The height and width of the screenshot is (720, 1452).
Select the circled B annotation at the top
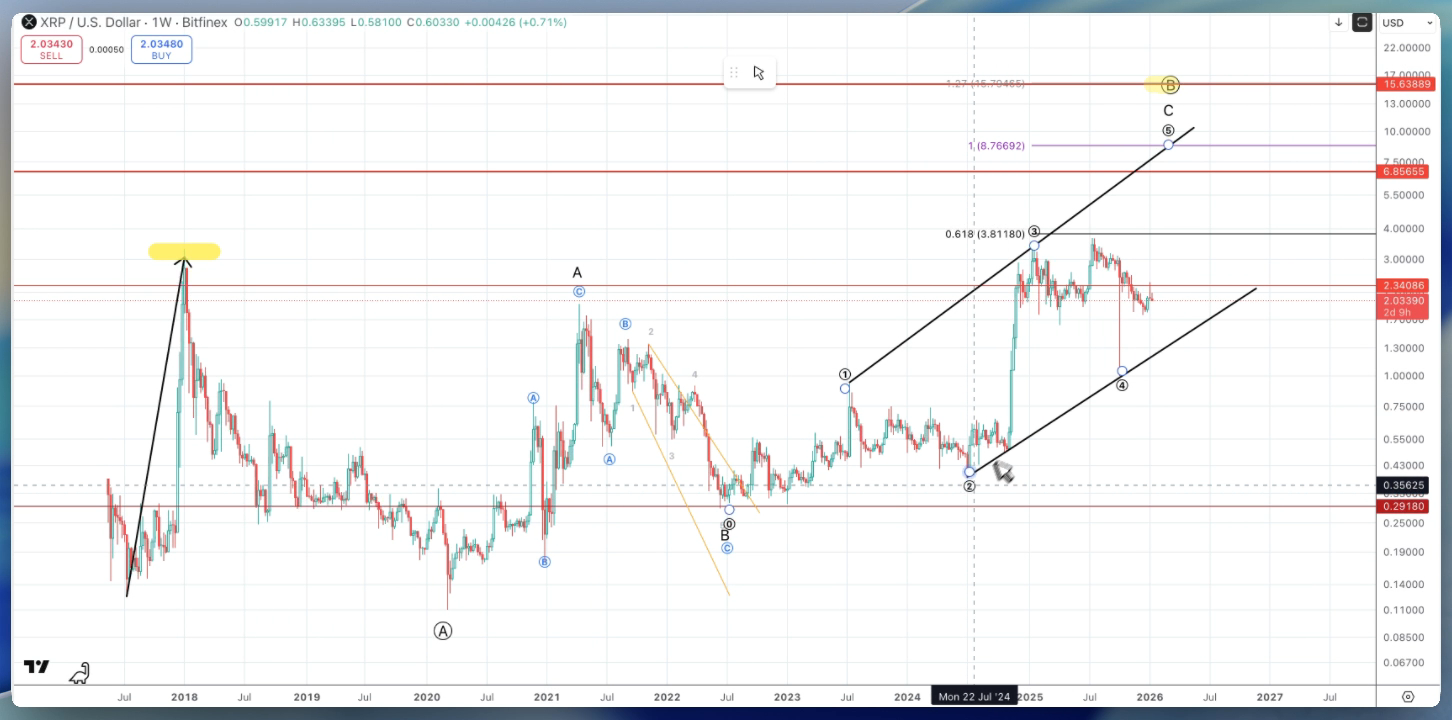click(1168, 85)
